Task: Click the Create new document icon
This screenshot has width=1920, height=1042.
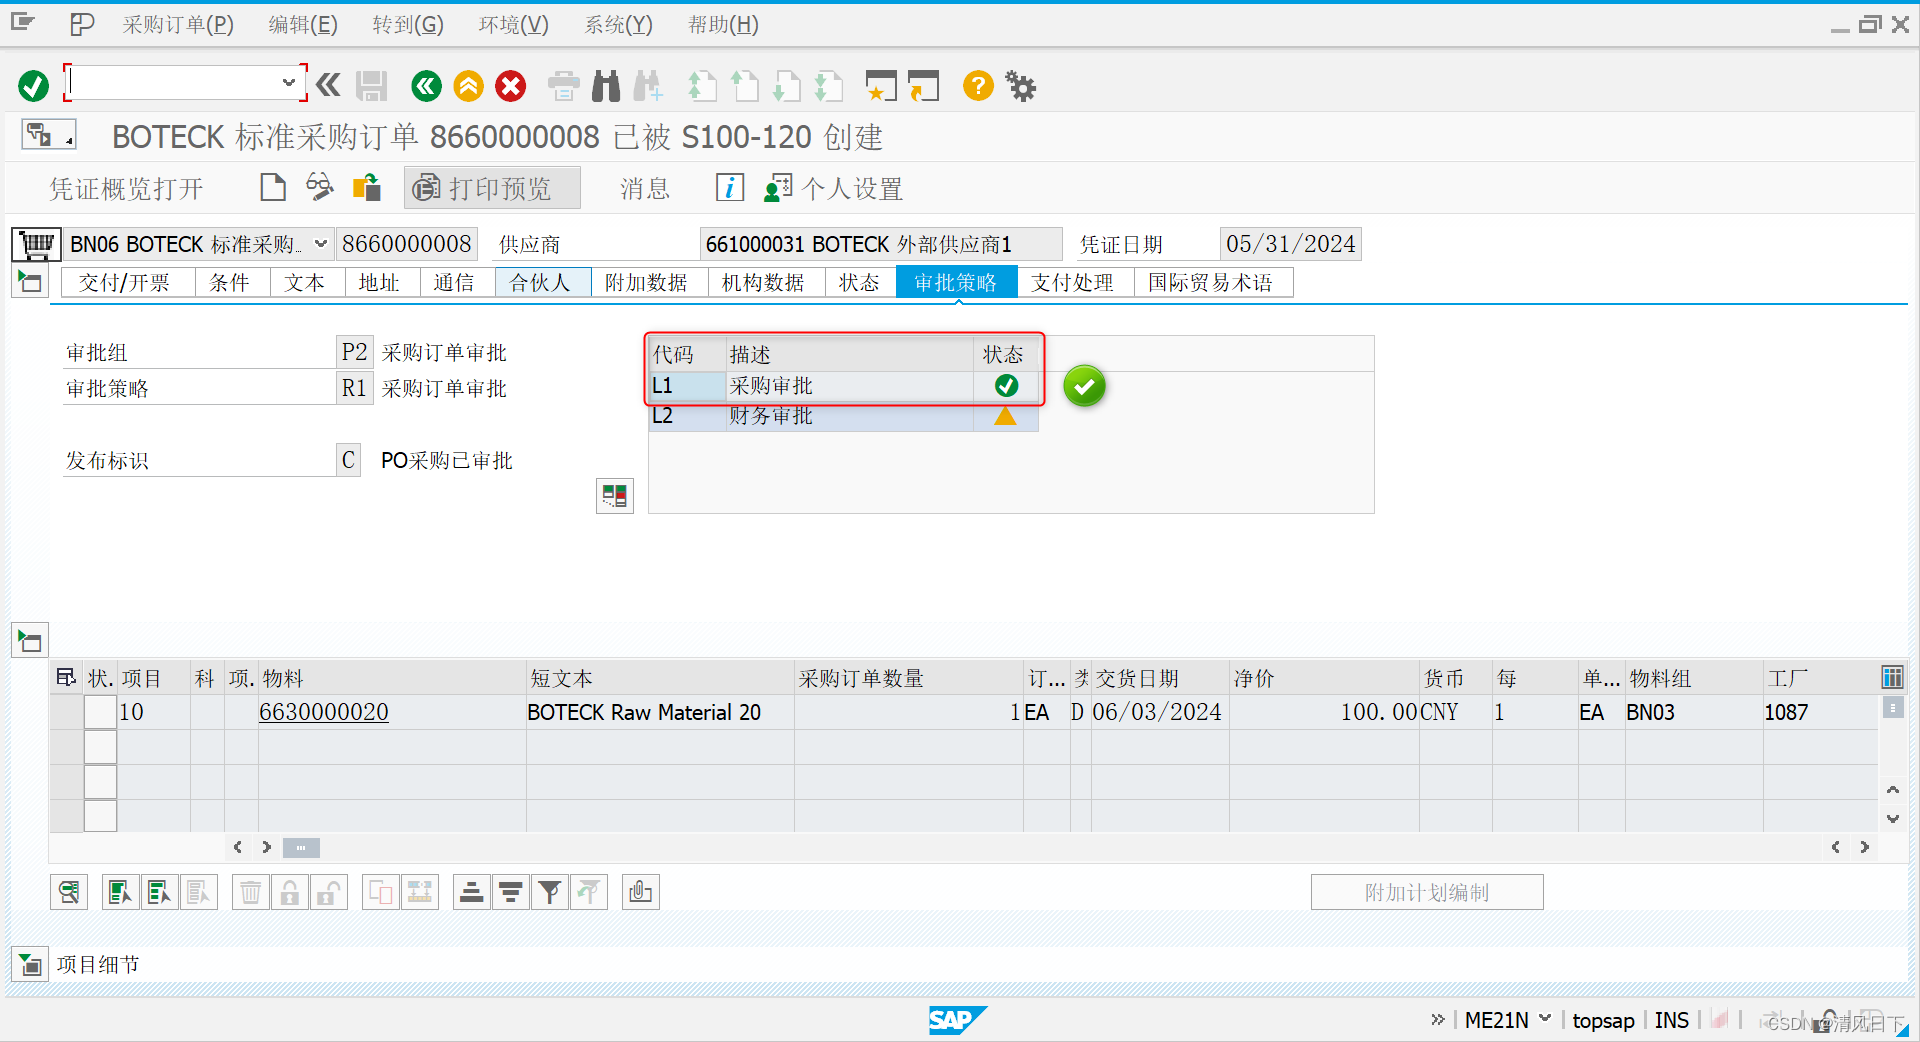Action: 273,187
